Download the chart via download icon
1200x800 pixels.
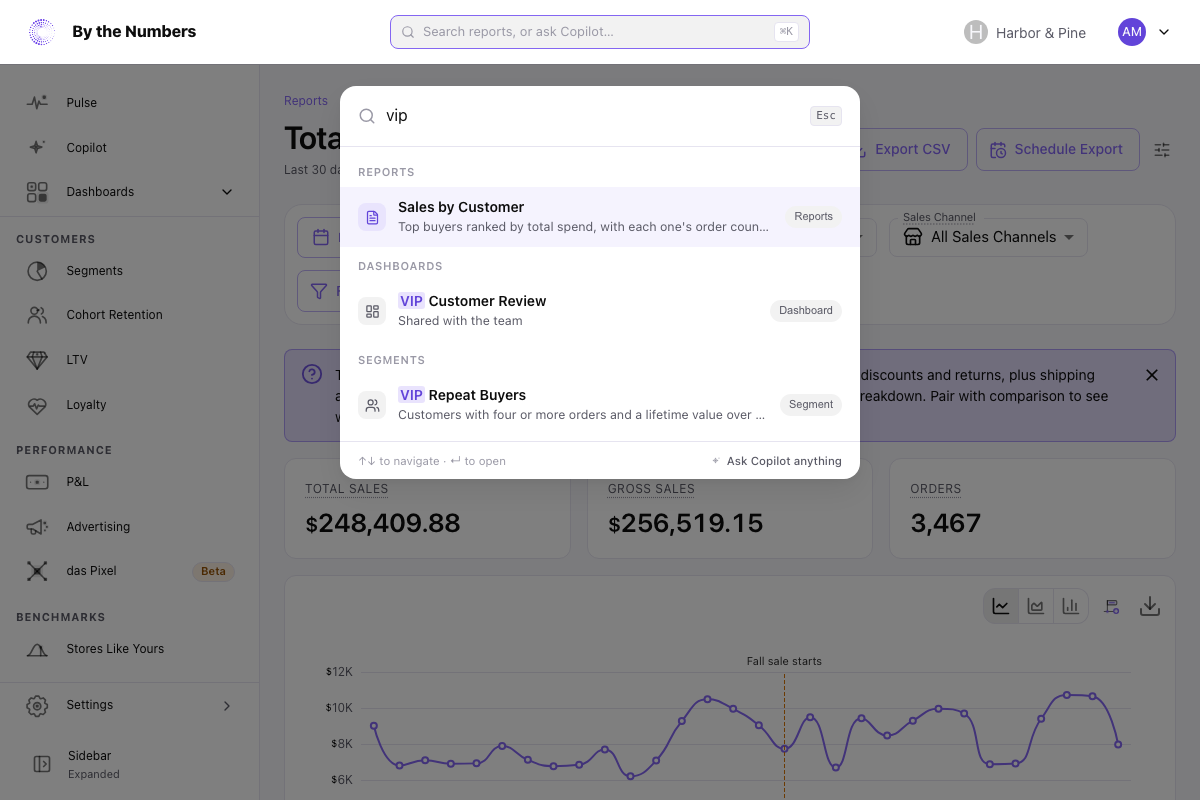(1150, 606)
